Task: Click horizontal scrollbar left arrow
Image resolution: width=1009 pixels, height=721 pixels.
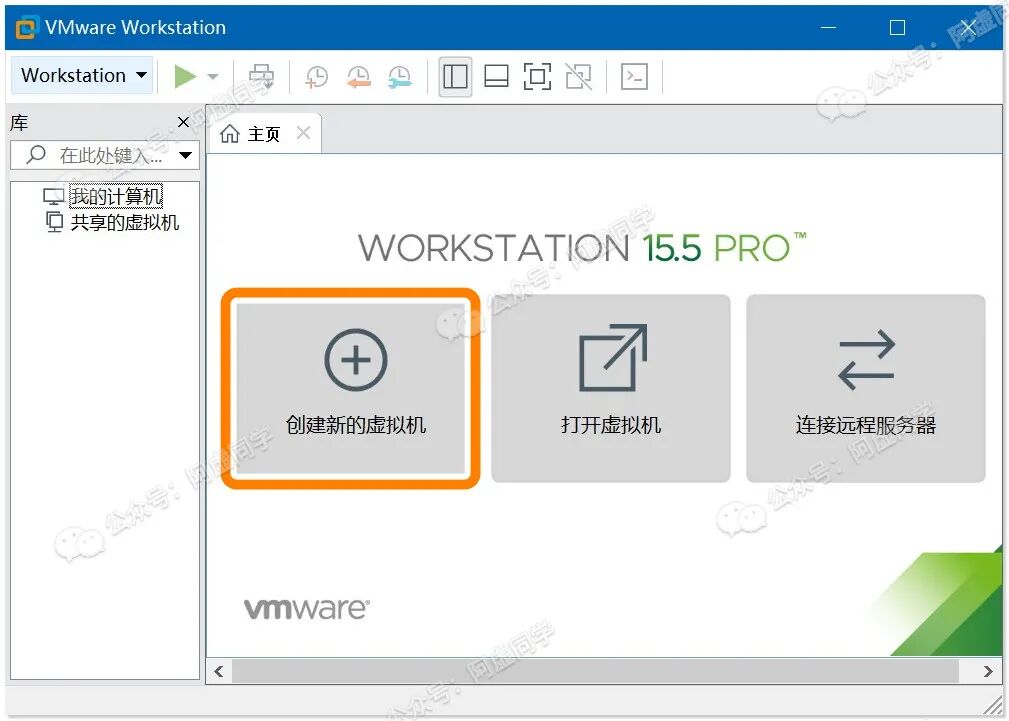Action: (219, 671)
